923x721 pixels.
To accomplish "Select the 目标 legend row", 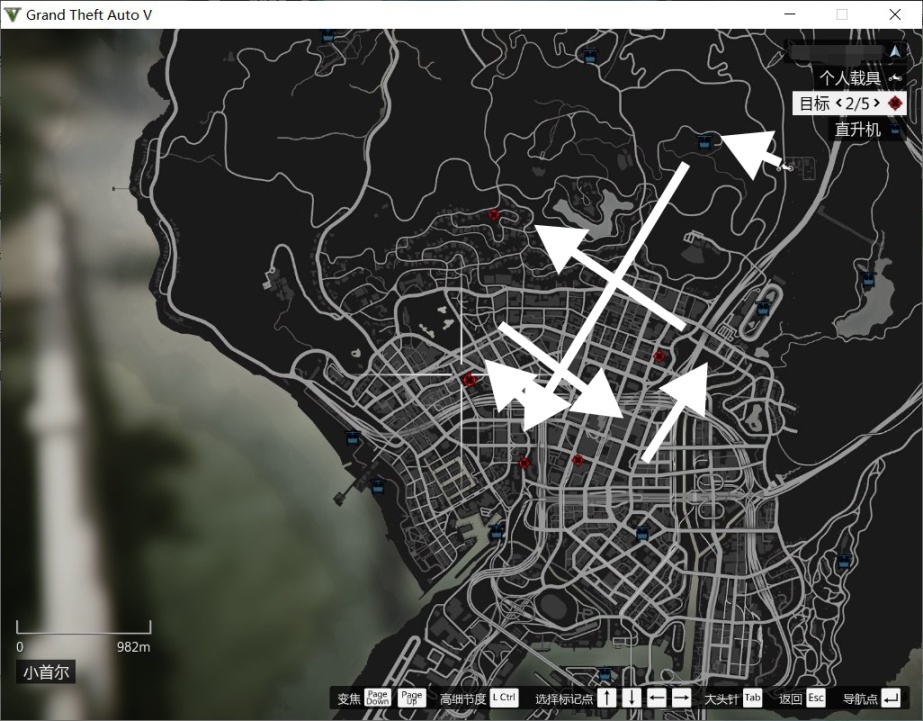I will coord(849,104).
